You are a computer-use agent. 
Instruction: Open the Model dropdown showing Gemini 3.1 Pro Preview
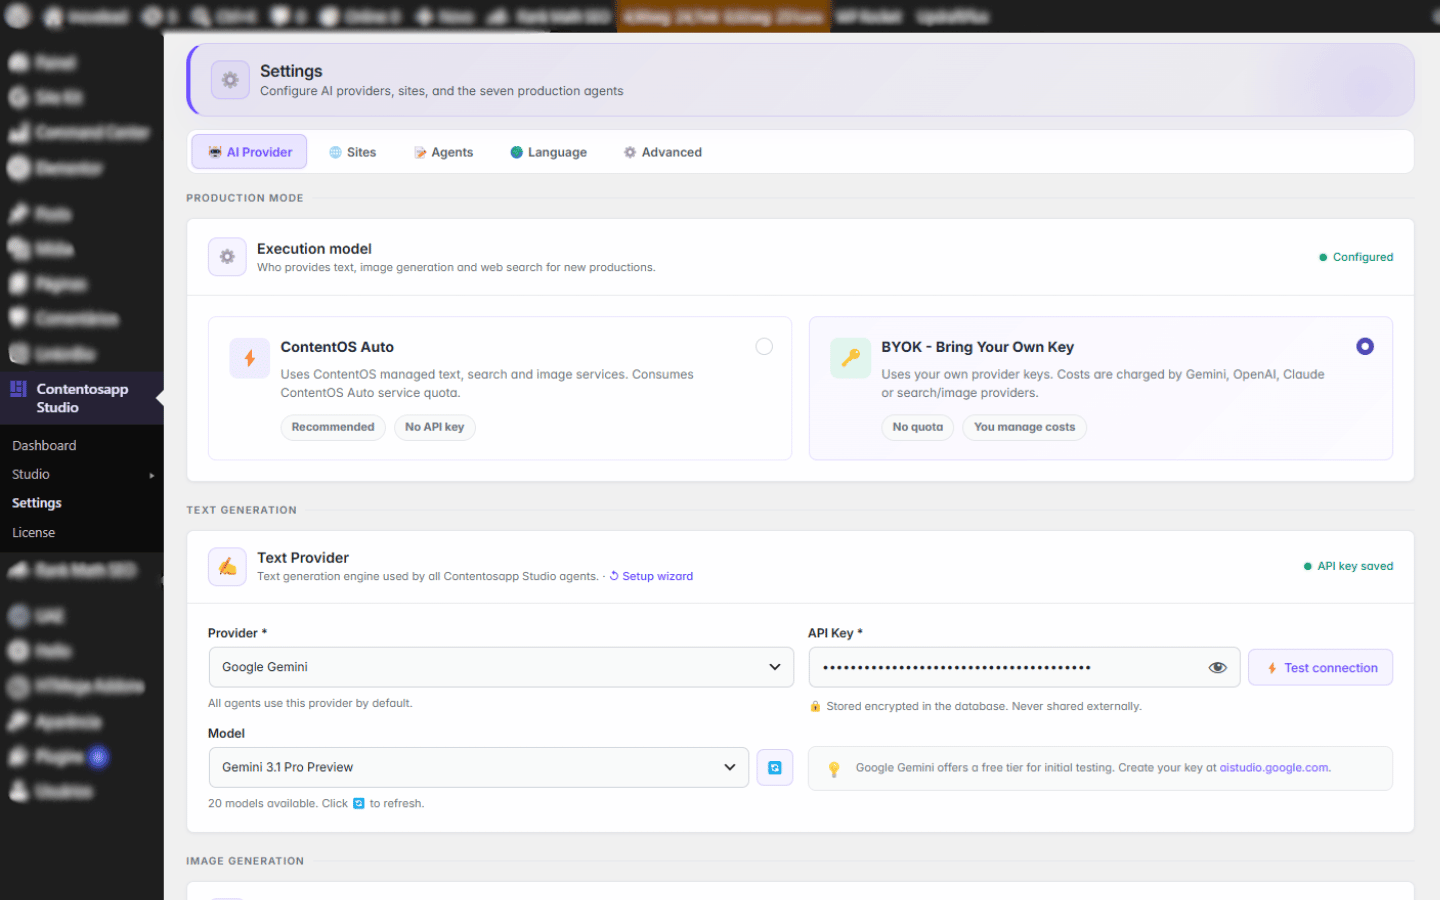478,767
